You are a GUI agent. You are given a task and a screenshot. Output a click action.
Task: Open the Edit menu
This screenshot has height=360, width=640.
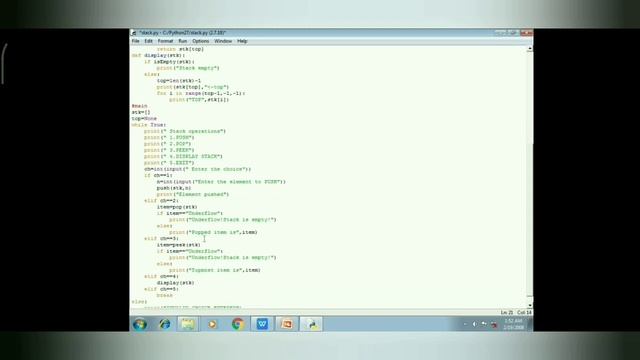[148, 41]
